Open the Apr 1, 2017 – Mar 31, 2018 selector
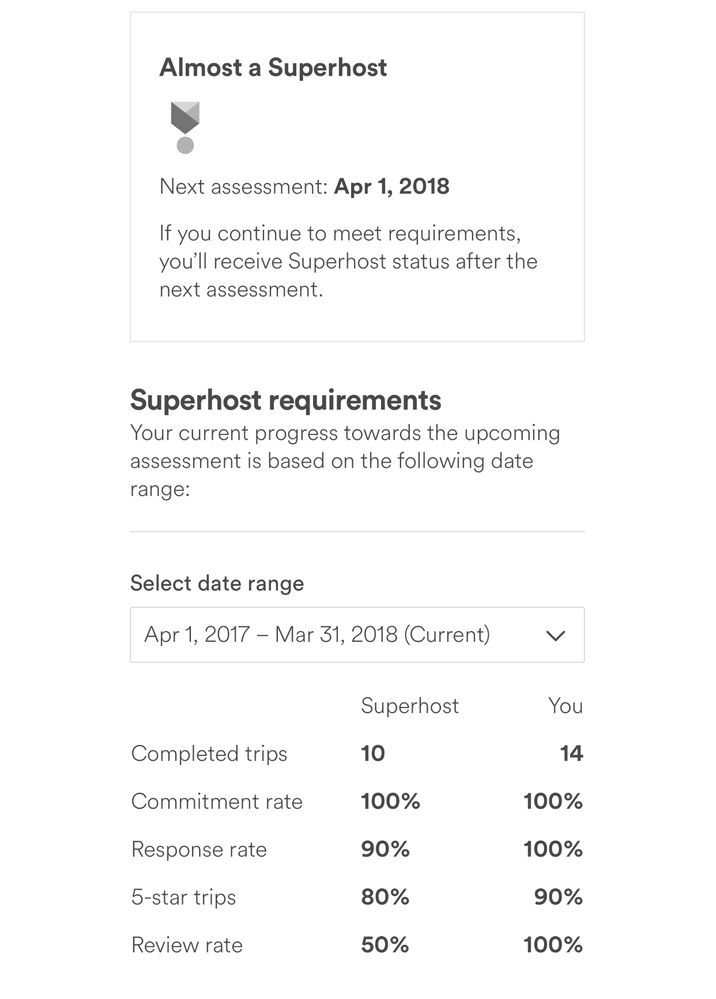Image resolution: width=716 pixels, height=999 pixels. pos(317,635)
